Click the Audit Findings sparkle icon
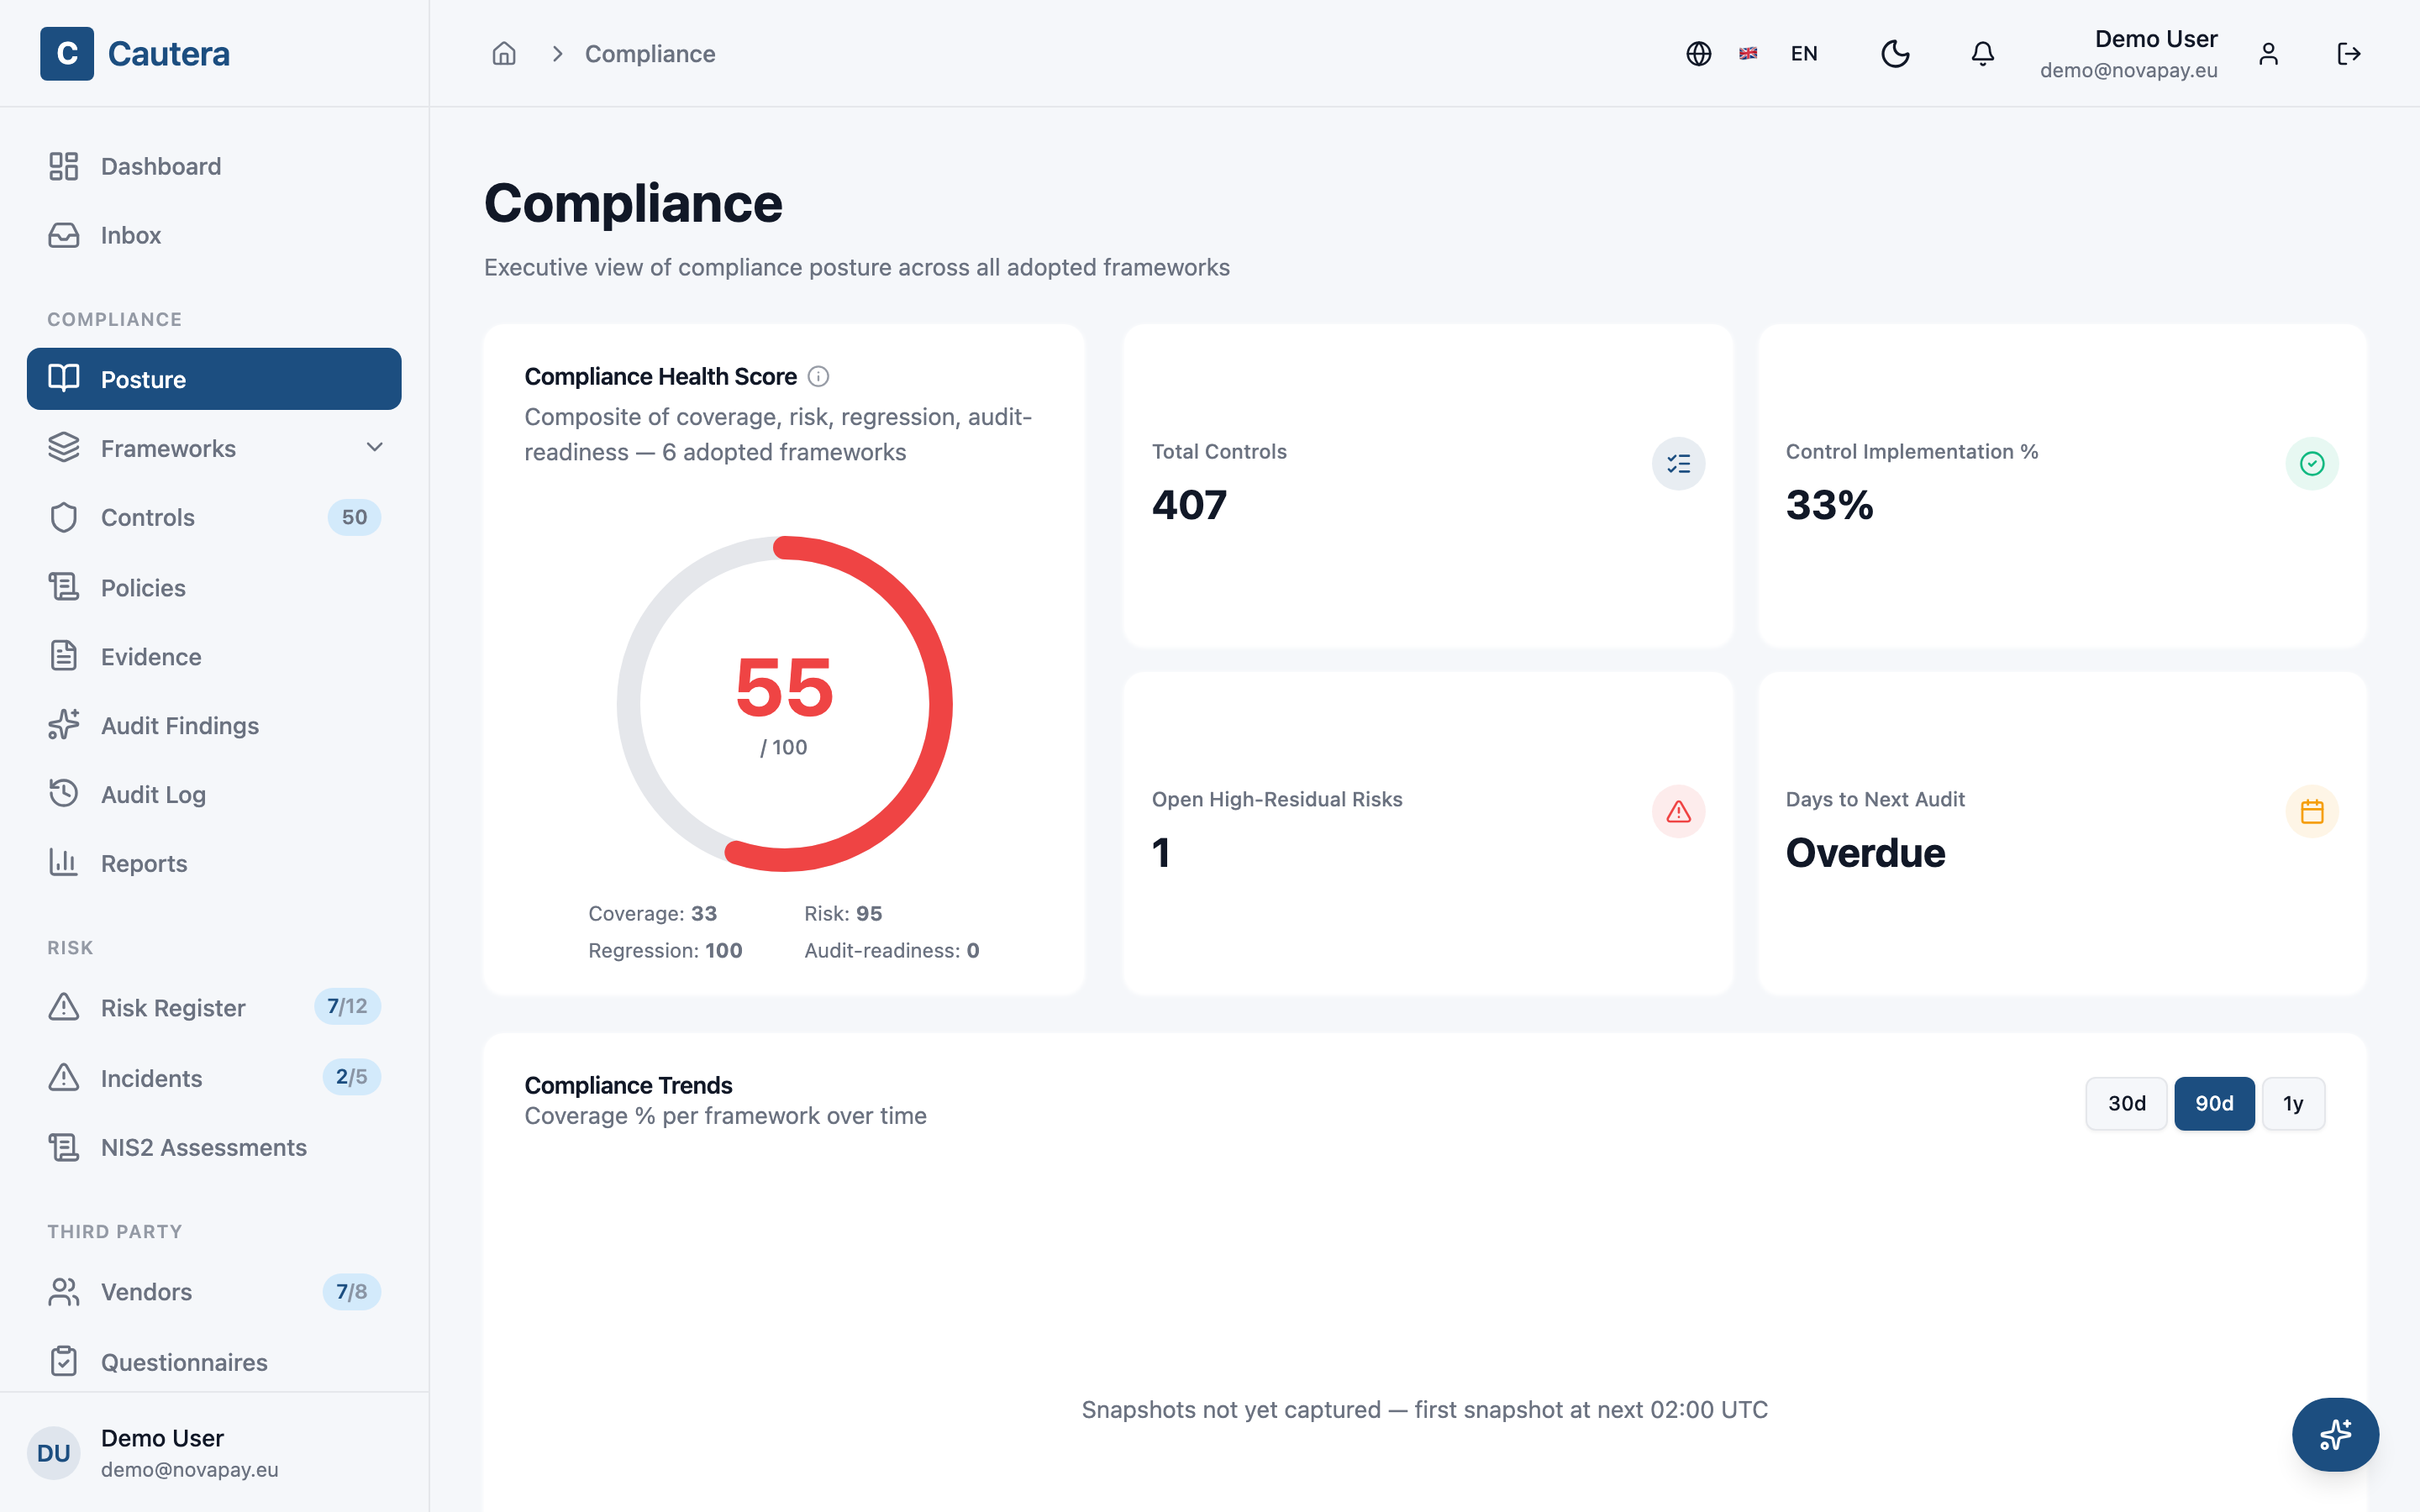Screen dimensions: 2420x1512 [x=64, y=725]
